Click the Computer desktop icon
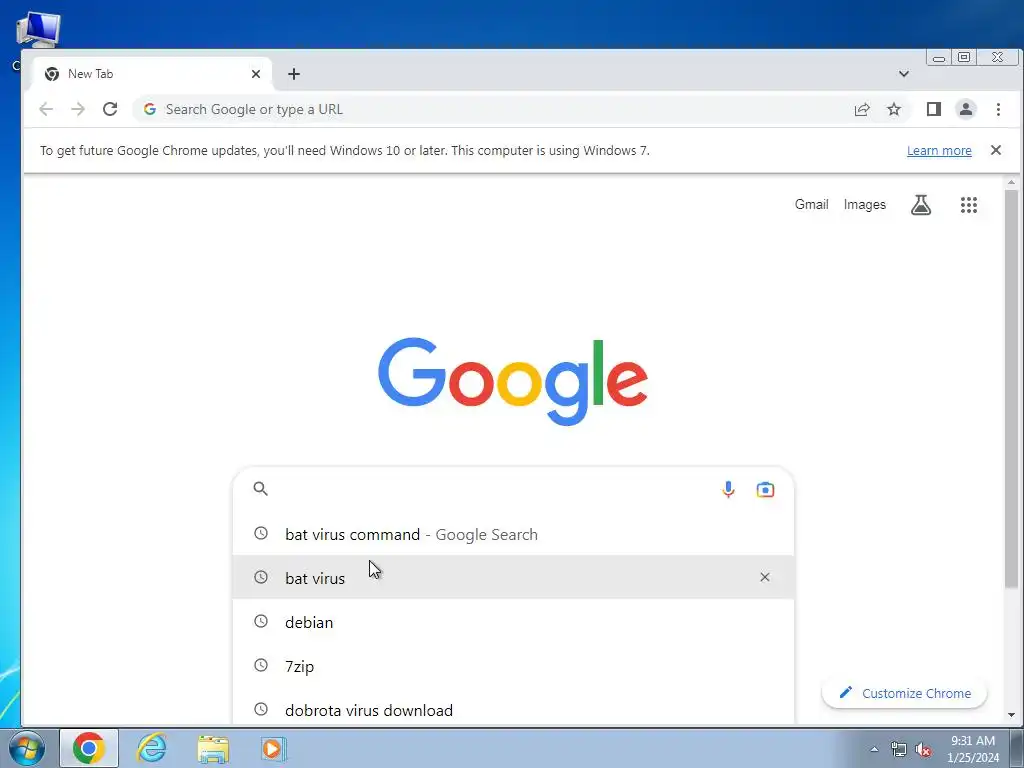The width and height of the screenshot is (1024, 768). (x=38, y=29)
